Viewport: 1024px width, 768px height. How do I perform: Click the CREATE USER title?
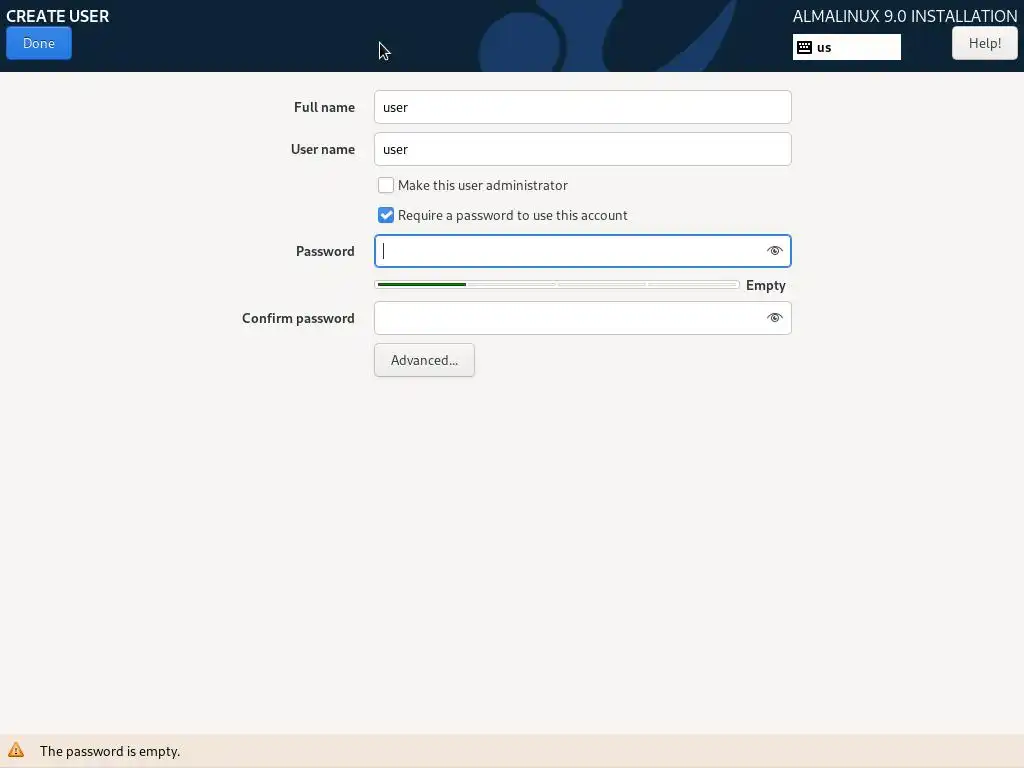click(x=57, y=16)
